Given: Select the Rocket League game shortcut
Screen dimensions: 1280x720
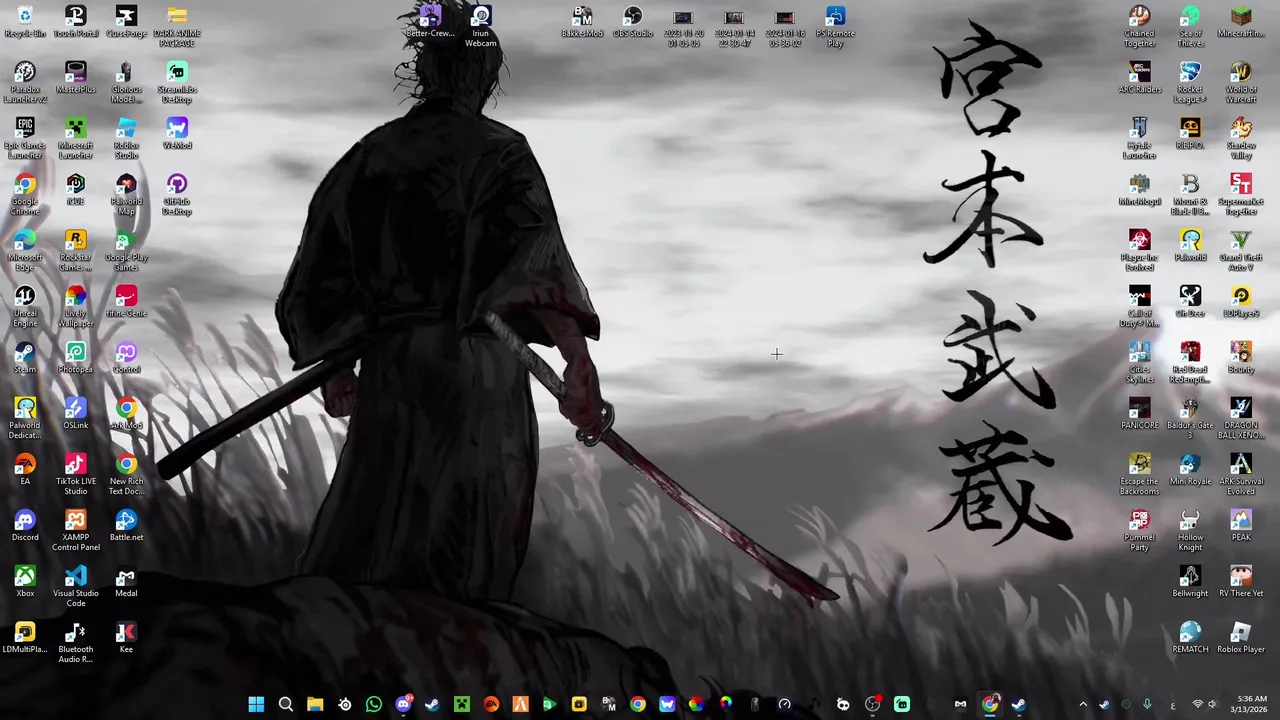Looking at the screenshot, I should pyautogui.click(x=1190, y=83).
